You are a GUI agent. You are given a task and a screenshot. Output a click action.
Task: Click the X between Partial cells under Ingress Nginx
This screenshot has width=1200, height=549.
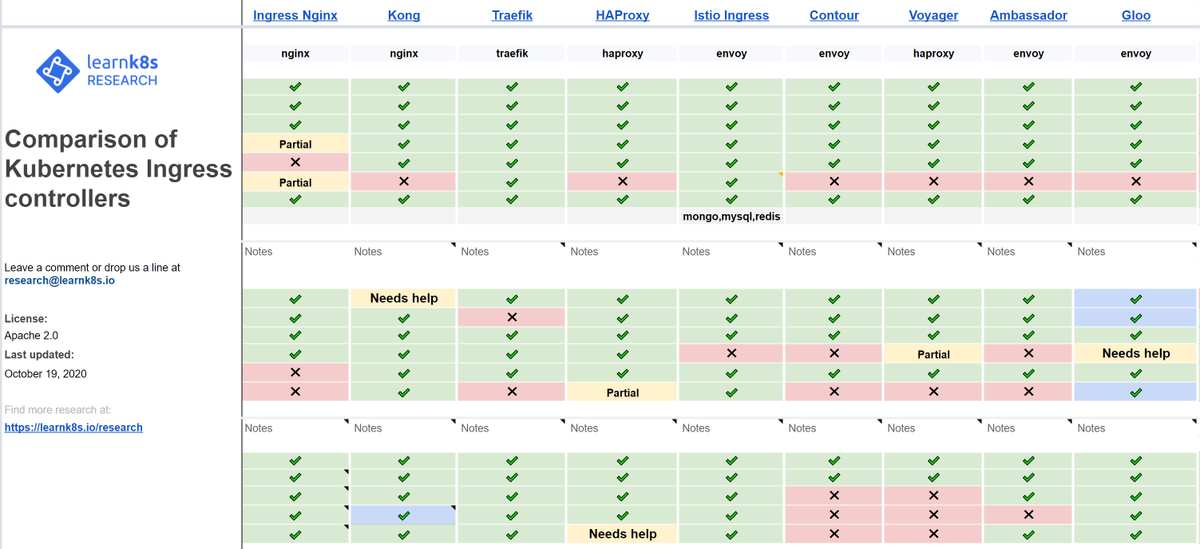click(x=295, y=162)
